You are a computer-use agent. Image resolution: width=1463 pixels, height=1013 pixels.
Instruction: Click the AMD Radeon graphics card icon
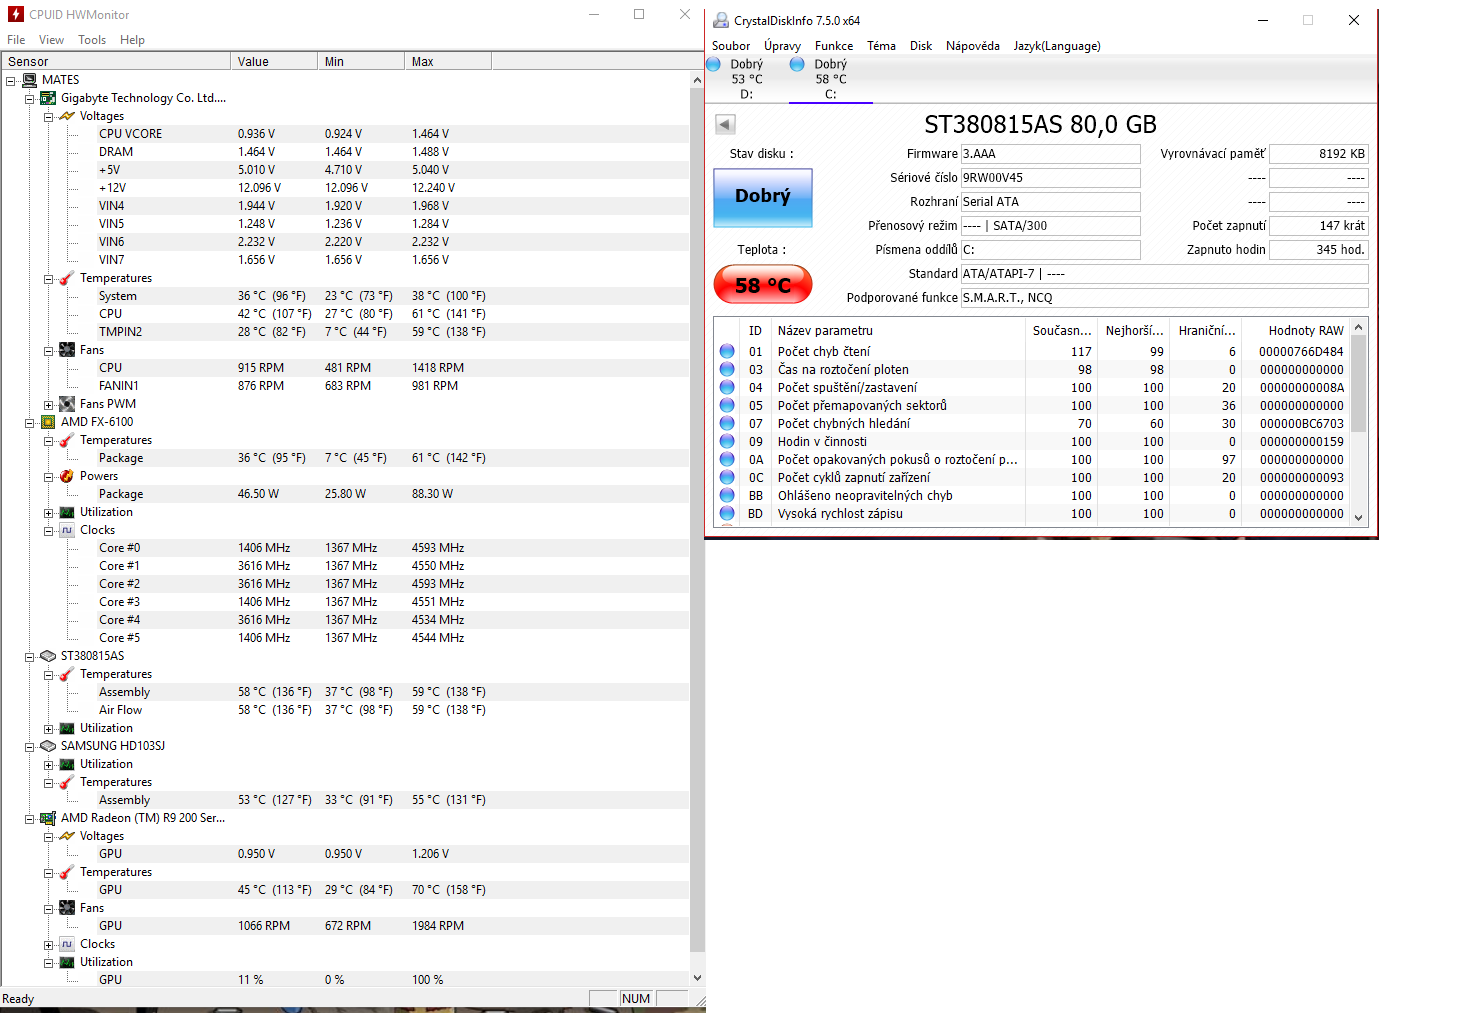coord(48,818)
